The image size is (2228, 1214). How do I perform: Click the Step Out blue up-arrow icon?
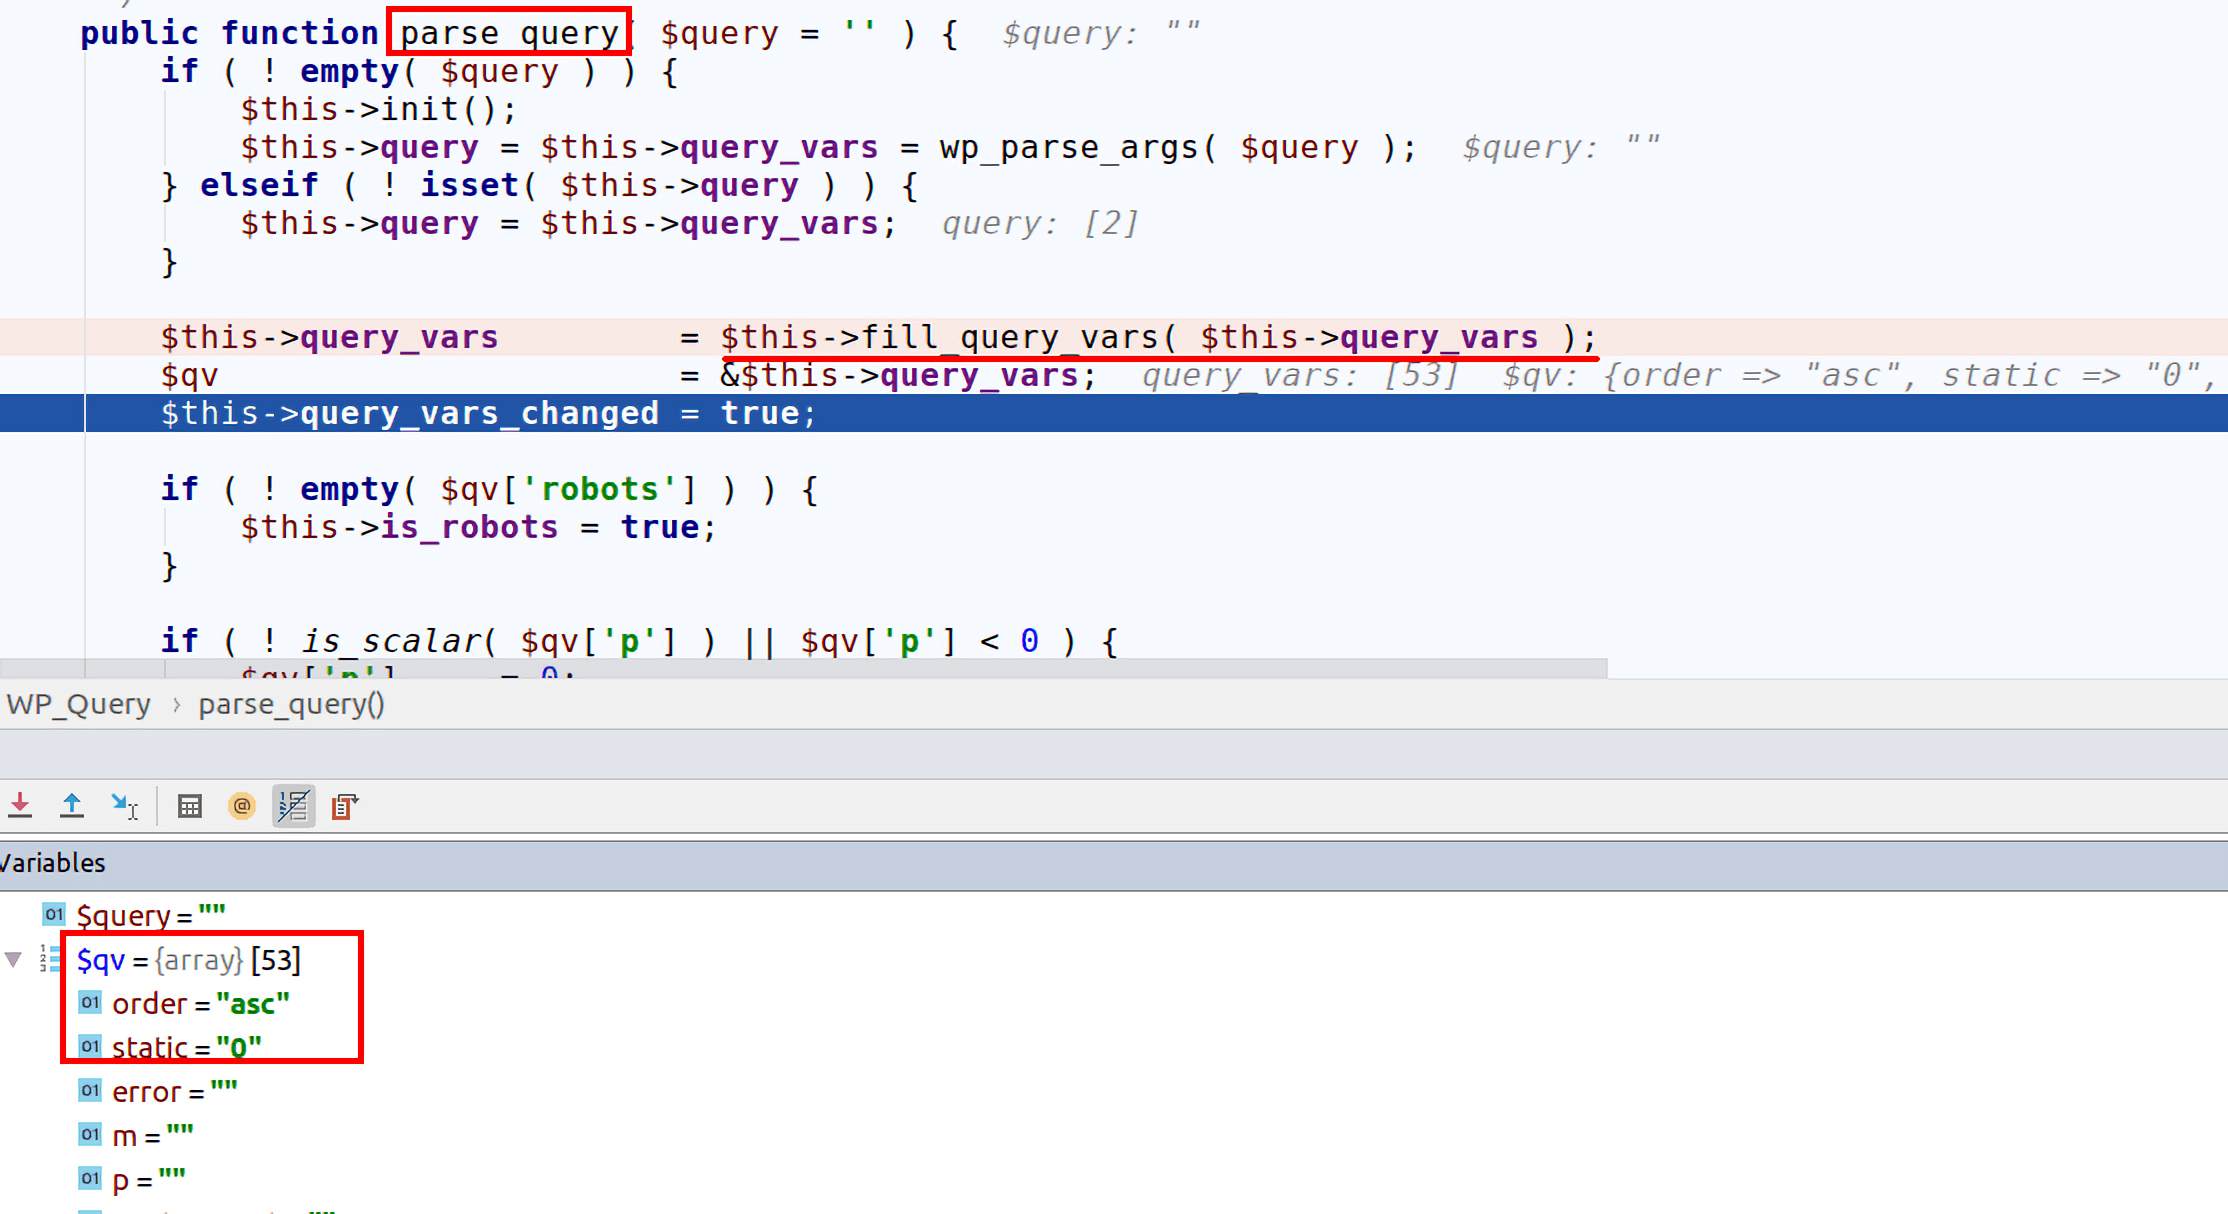pos(71,805)
